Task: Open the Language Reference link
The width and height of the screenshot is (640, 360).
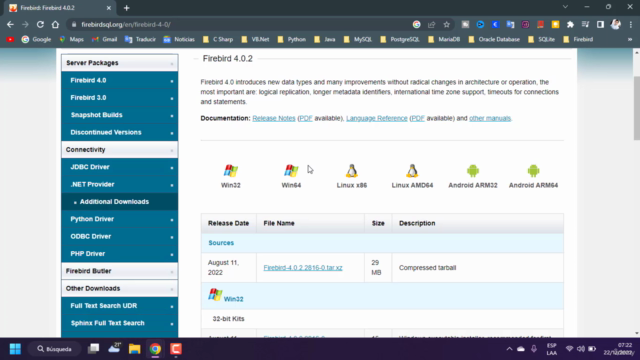Action: click(376, 118)
